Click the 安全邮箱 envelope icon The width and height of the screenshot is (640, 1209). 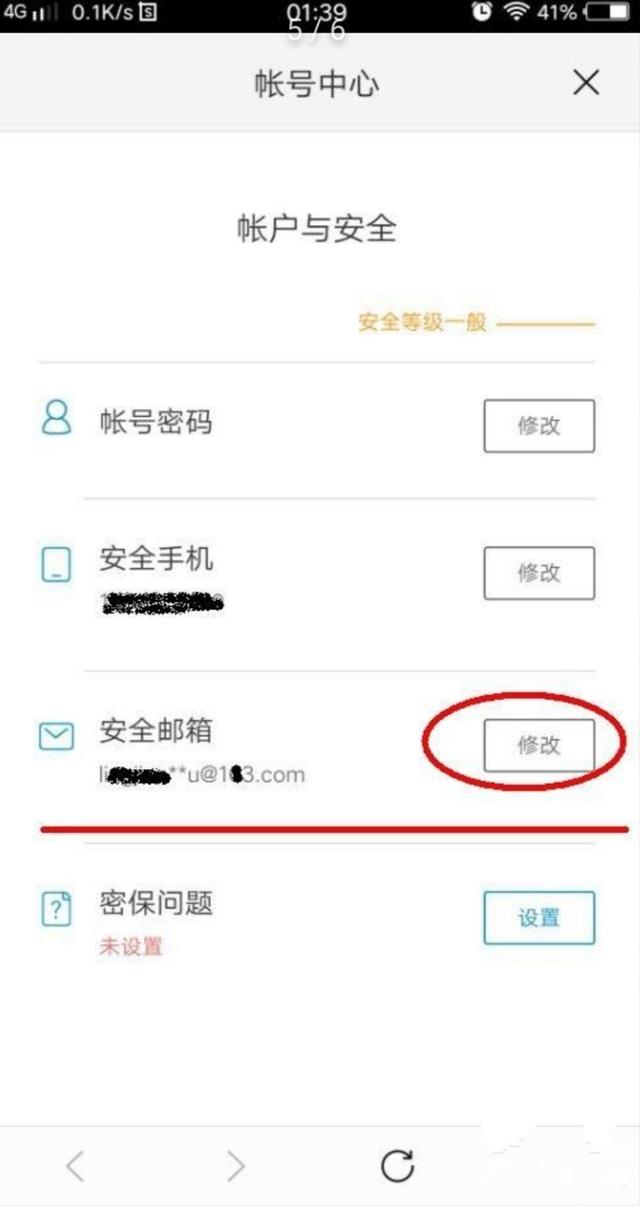57,737
